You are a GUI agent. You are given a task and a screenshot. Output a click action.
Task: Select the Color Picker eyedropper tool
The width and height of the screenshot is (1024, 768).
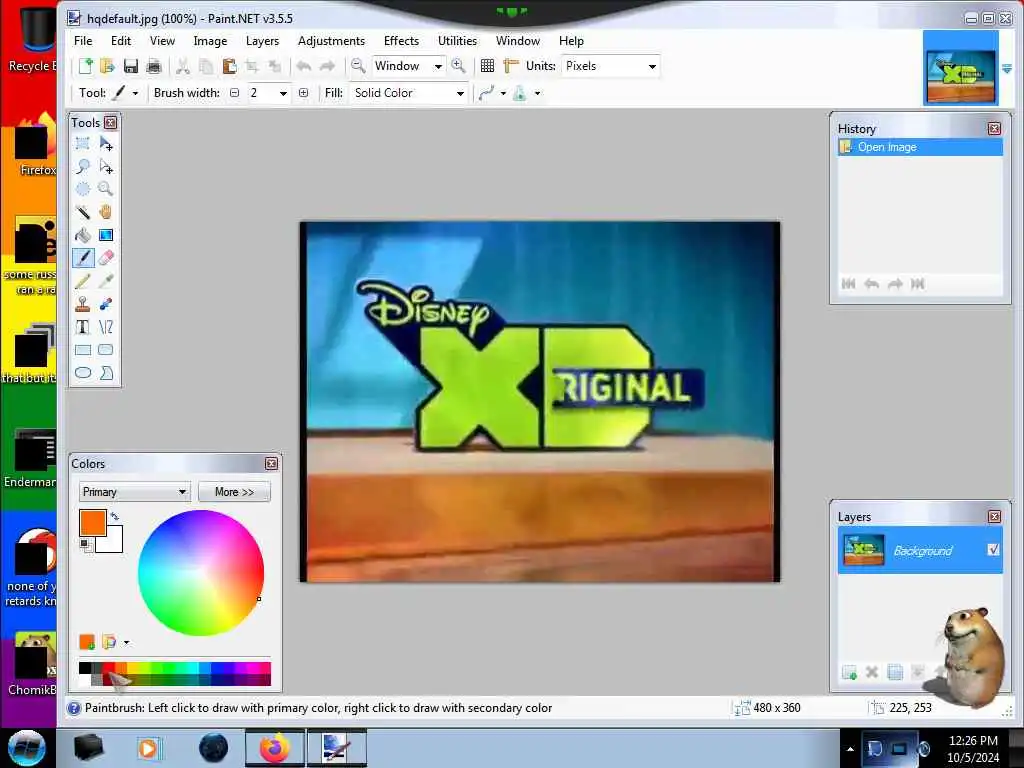pyautogui.click(x=106, y=281)
